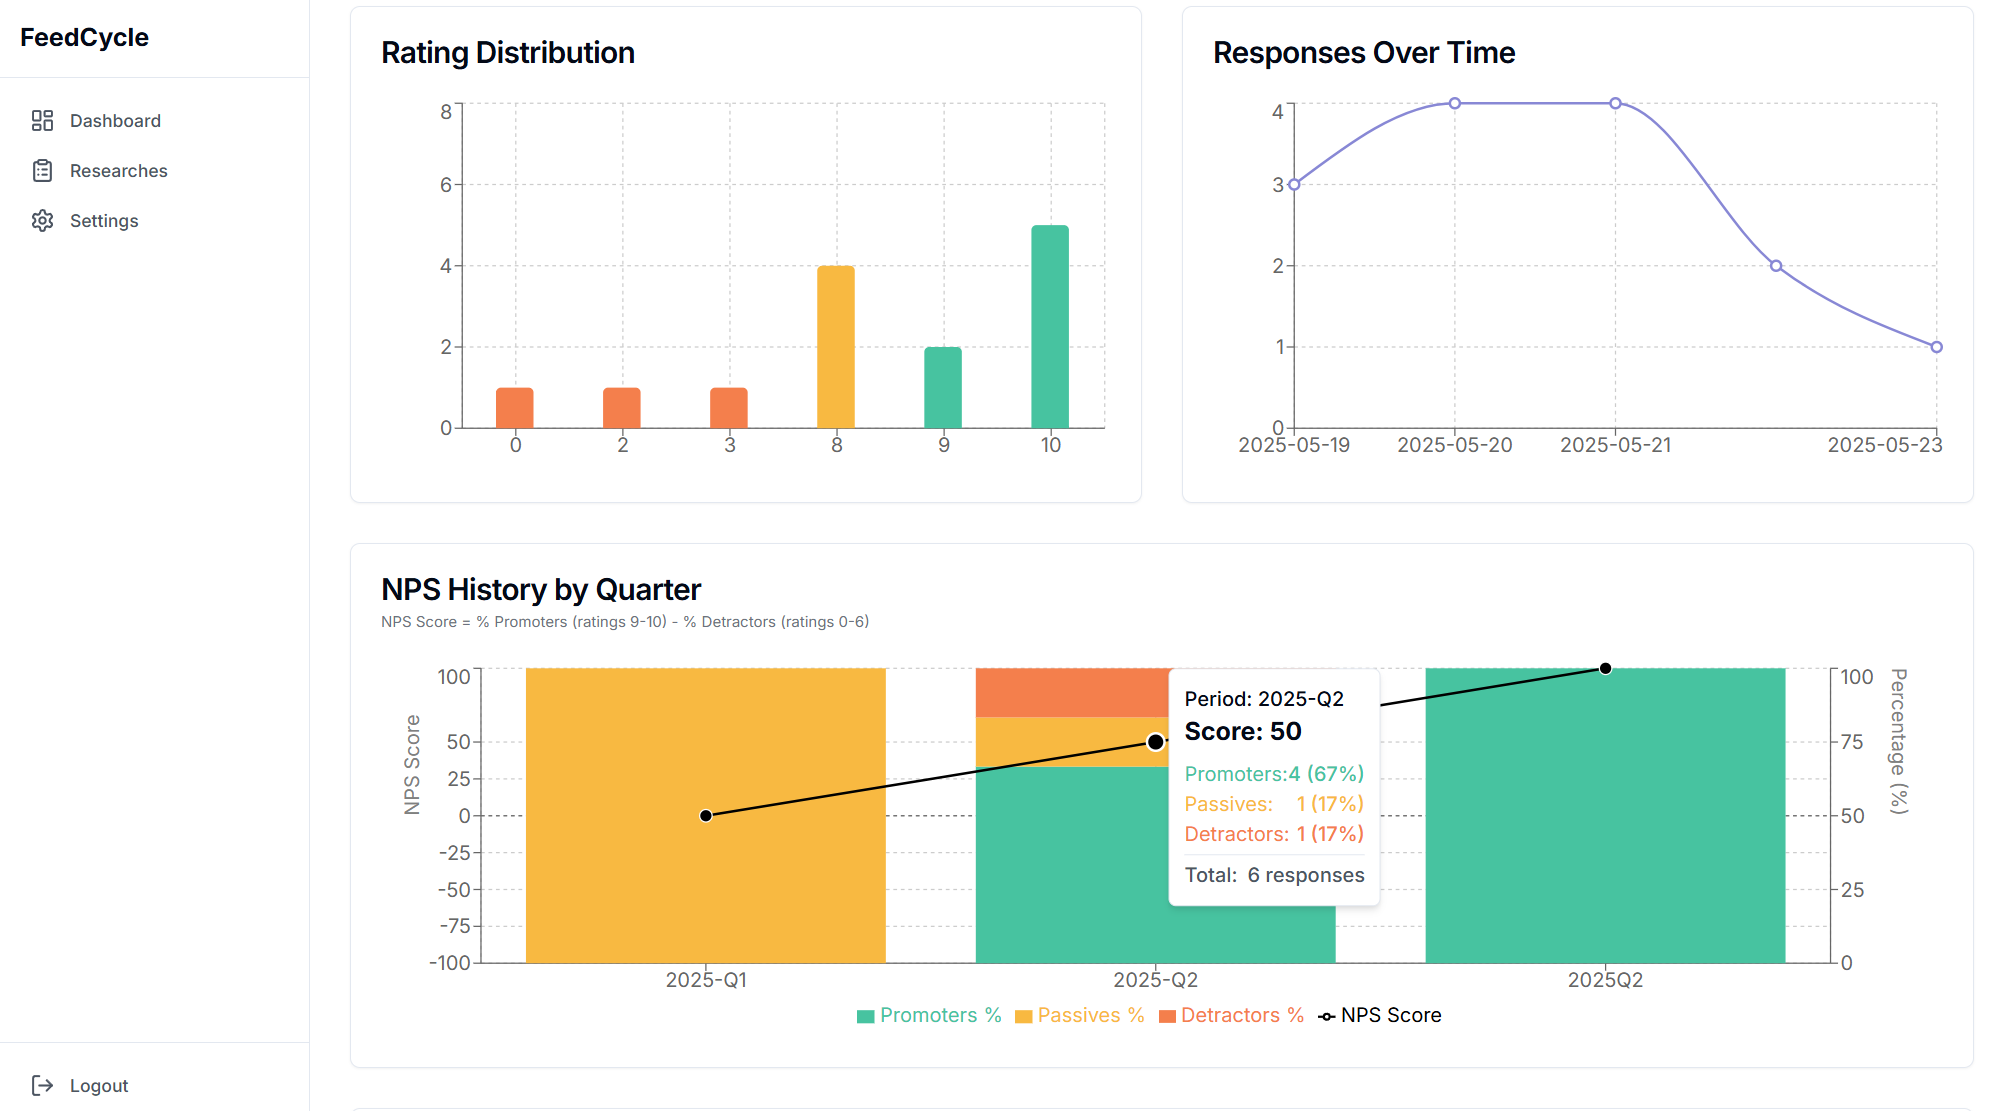Select the 2025-05-23 line data point
Viewport: 2010px width, 1111px height.
pyautogui.click(x=1937, y=347)
